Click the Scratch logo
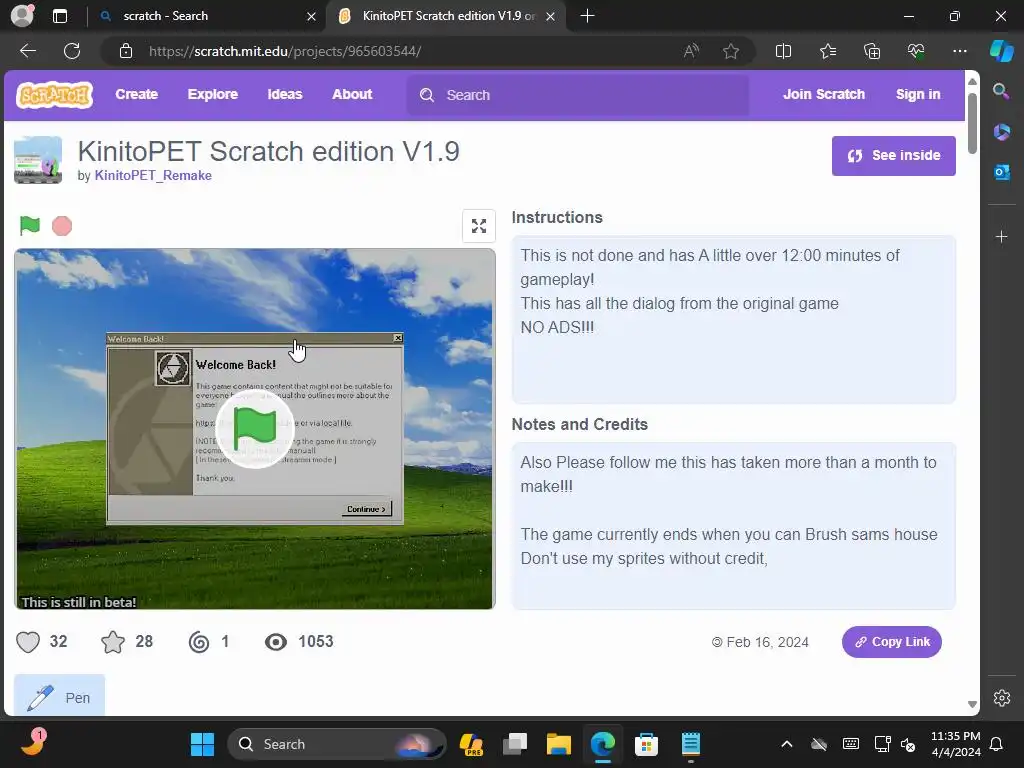The width and height of the screenshot is (1024, 768). click(54, 95)
